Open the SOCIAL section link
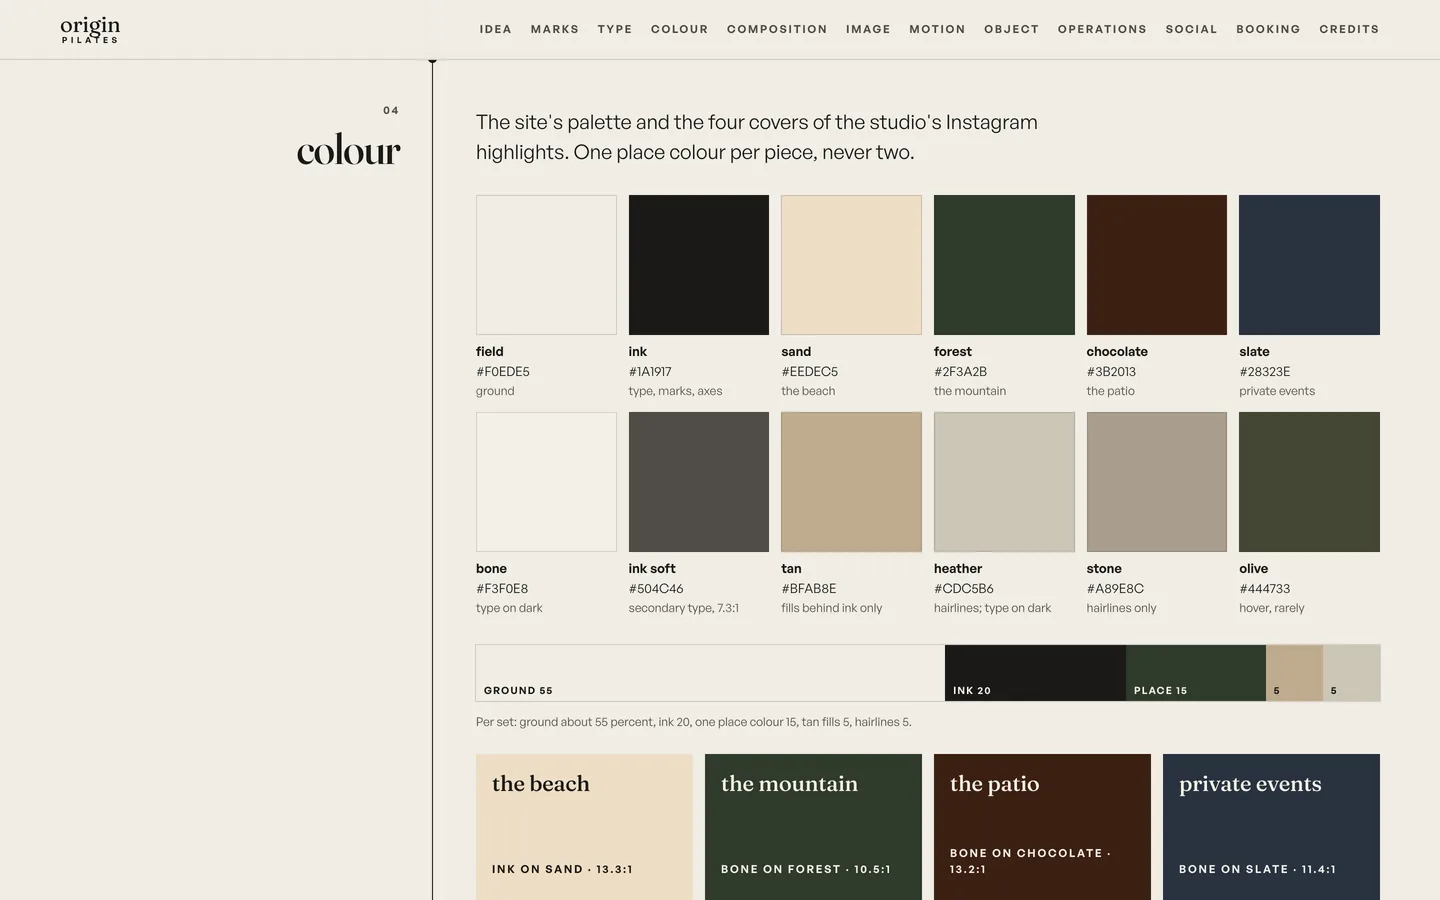This screenshot has width=1440, height=900. pyautogui.click(x=1192, y=29)
